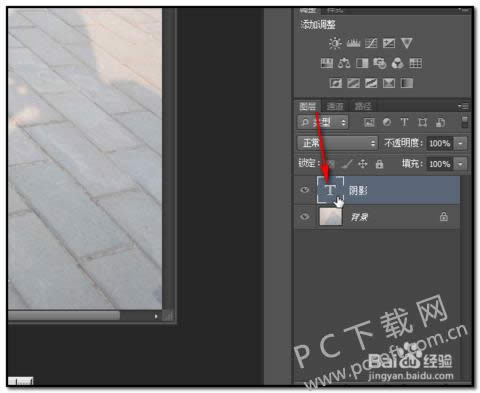Screen dimensions: 480x393
Task: Add a Channel Mixer adjustment layer
Action: pyautogui.click(x=397, y=63)
